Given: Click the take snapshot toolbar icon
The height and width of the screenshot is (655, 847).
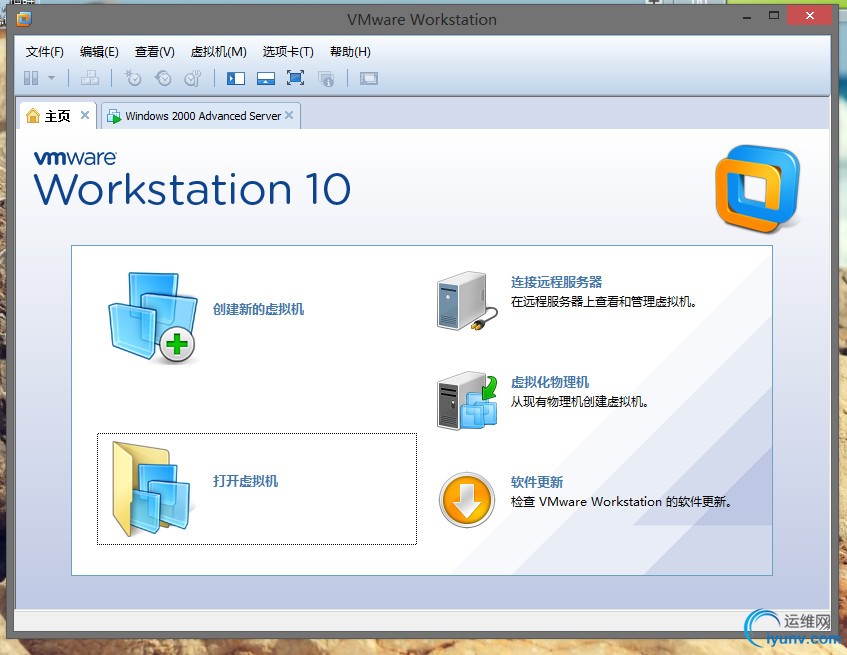Looking at the screenshot, I should click(x=132, y=79).
